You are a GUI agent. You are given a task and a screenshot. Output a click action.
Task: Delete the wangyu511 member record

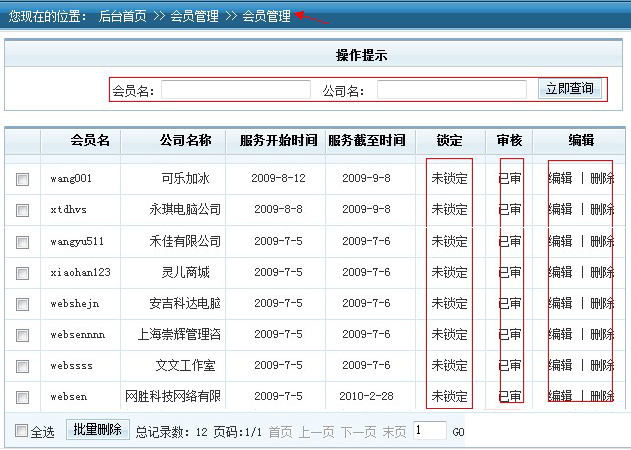tap(602, 241)
